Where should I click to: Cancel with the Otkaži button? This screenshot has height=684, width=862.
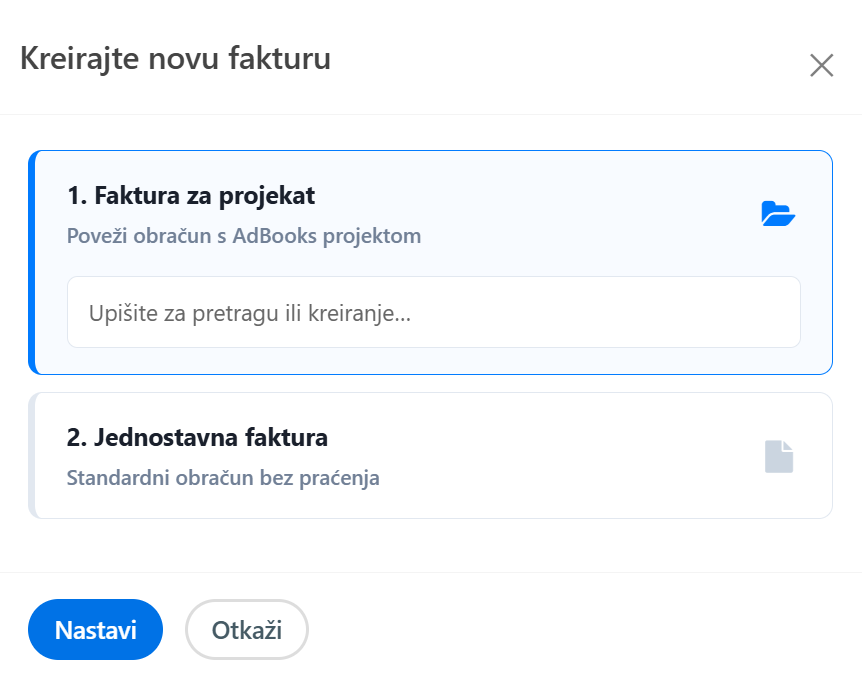pos(247,630)
